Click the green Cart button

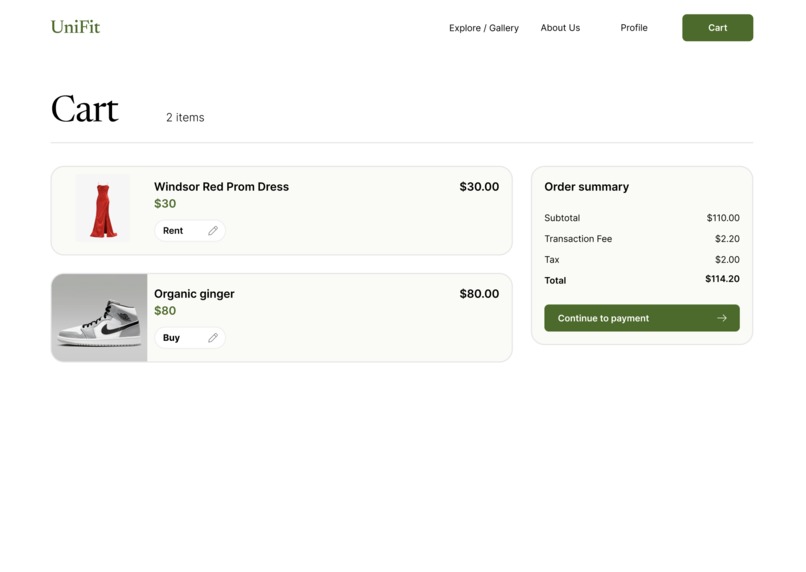coord(717,28)
